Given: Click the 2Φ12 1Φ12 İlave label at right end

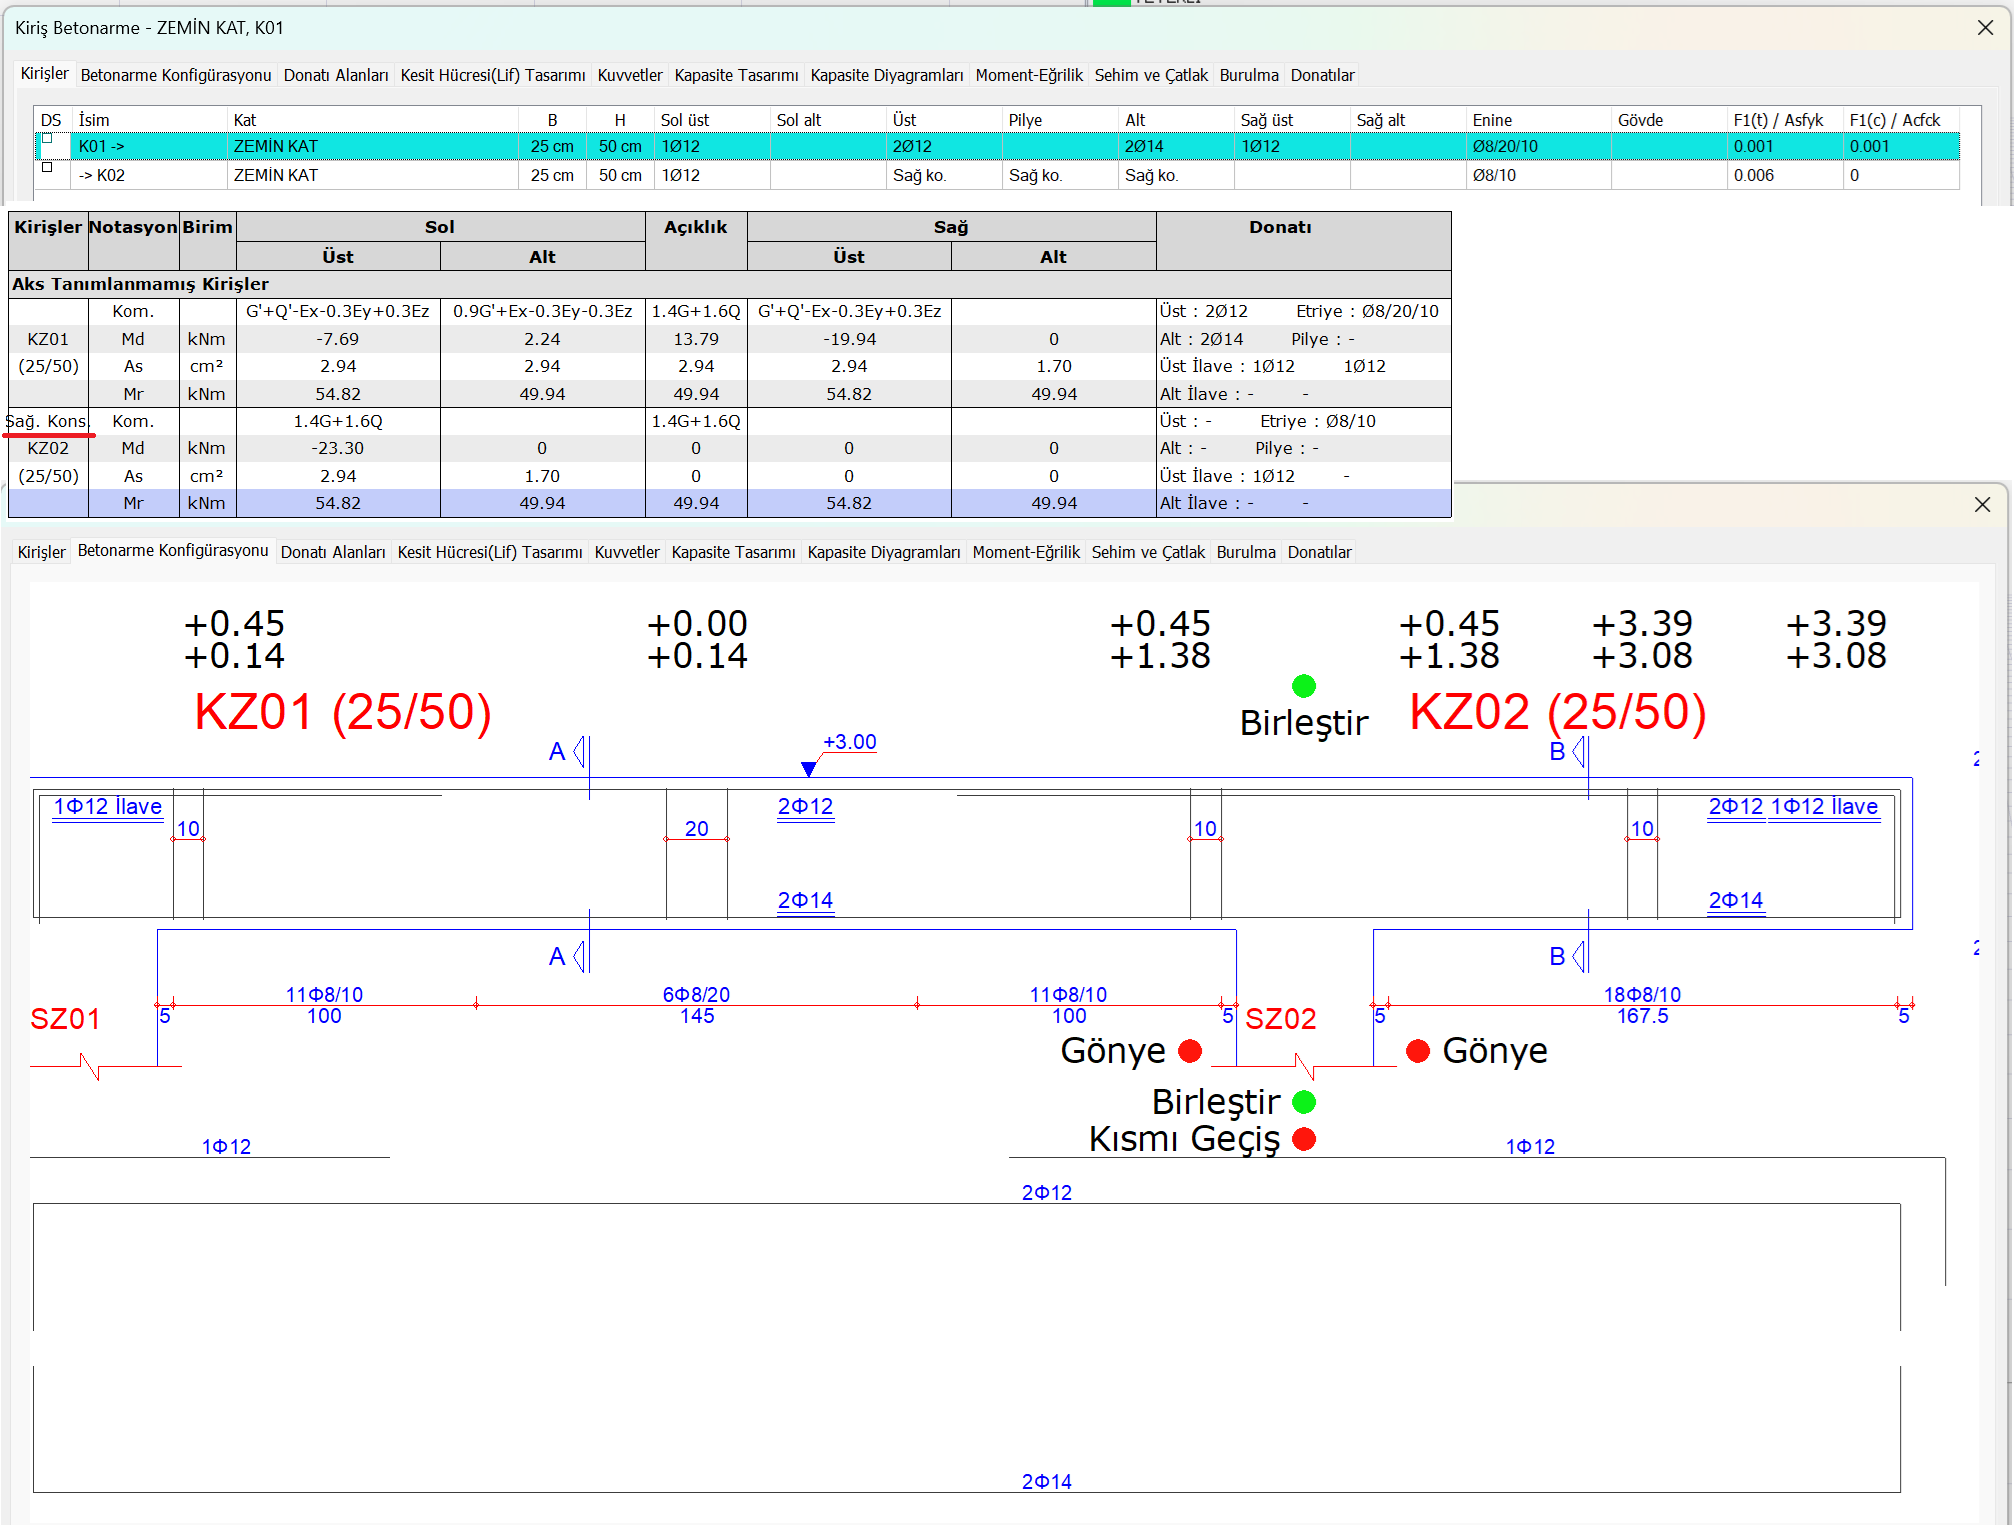Looking at the screenshot, I should [x=1793, y=806].
